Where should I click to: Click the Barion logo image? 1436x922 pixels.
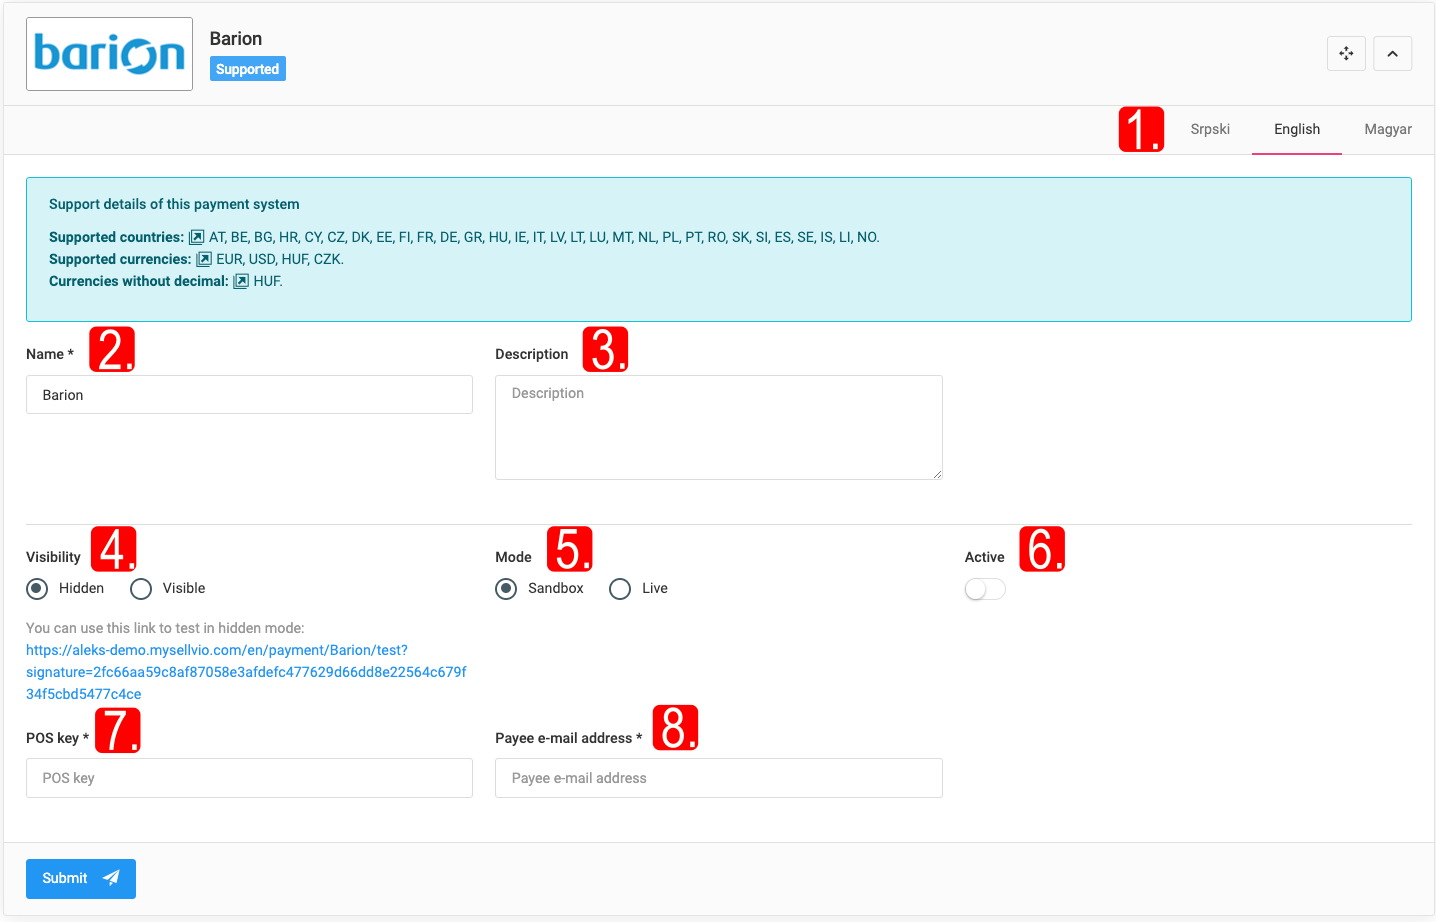[x=109, y=54]
